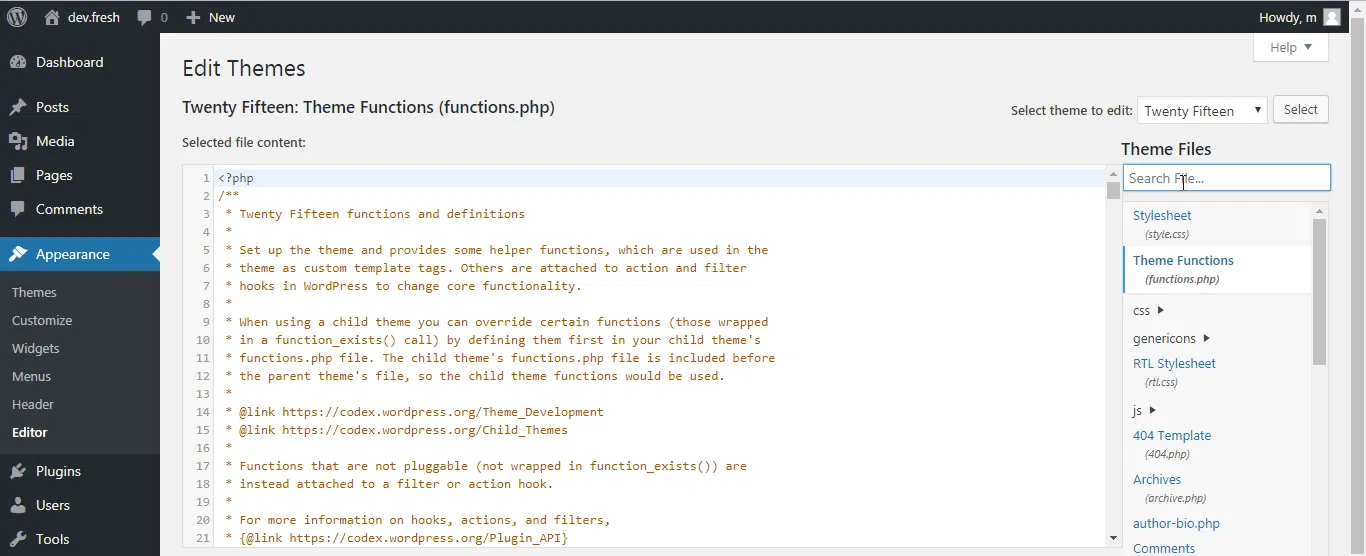Viewport: 1366px width, 556px height.
Task: Click line number 1 in the editor gutter
Action: click(205, 178)
